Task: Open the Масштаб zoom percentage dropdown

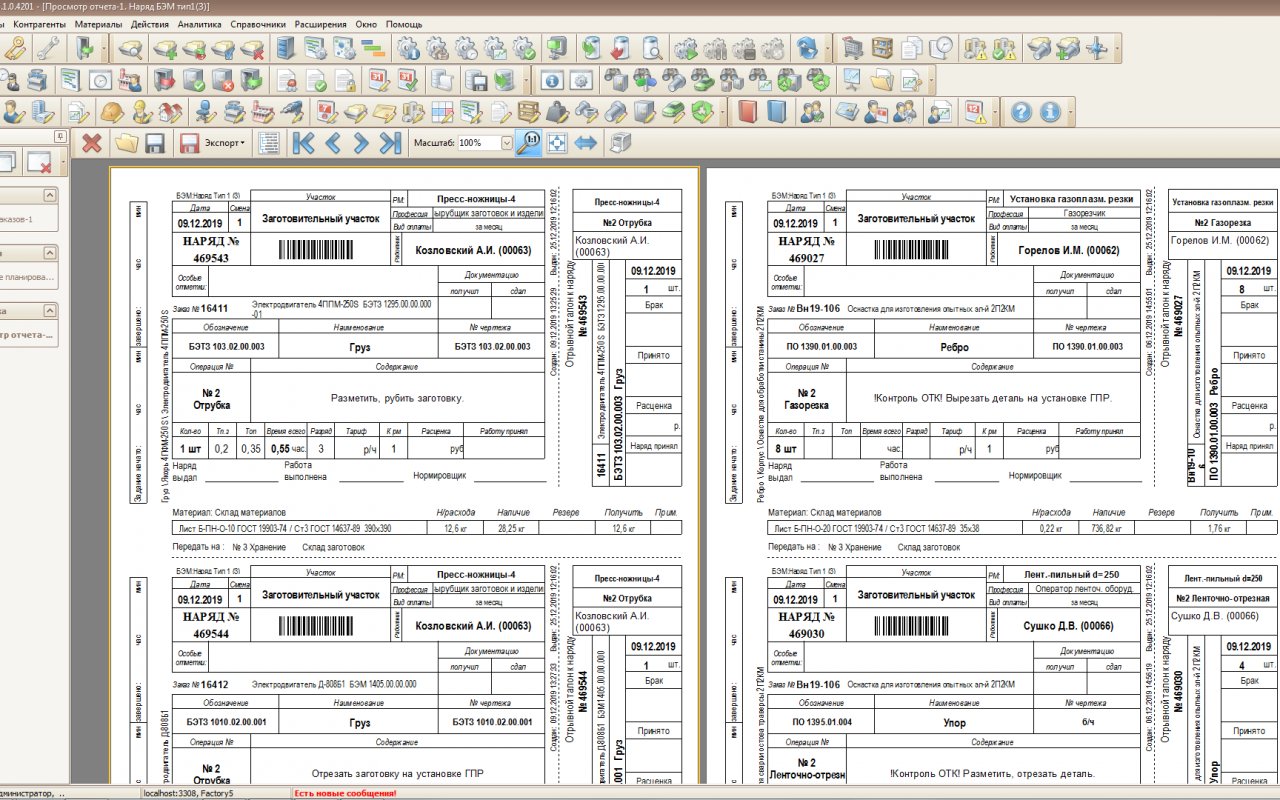Action: (x=507, y=143)
